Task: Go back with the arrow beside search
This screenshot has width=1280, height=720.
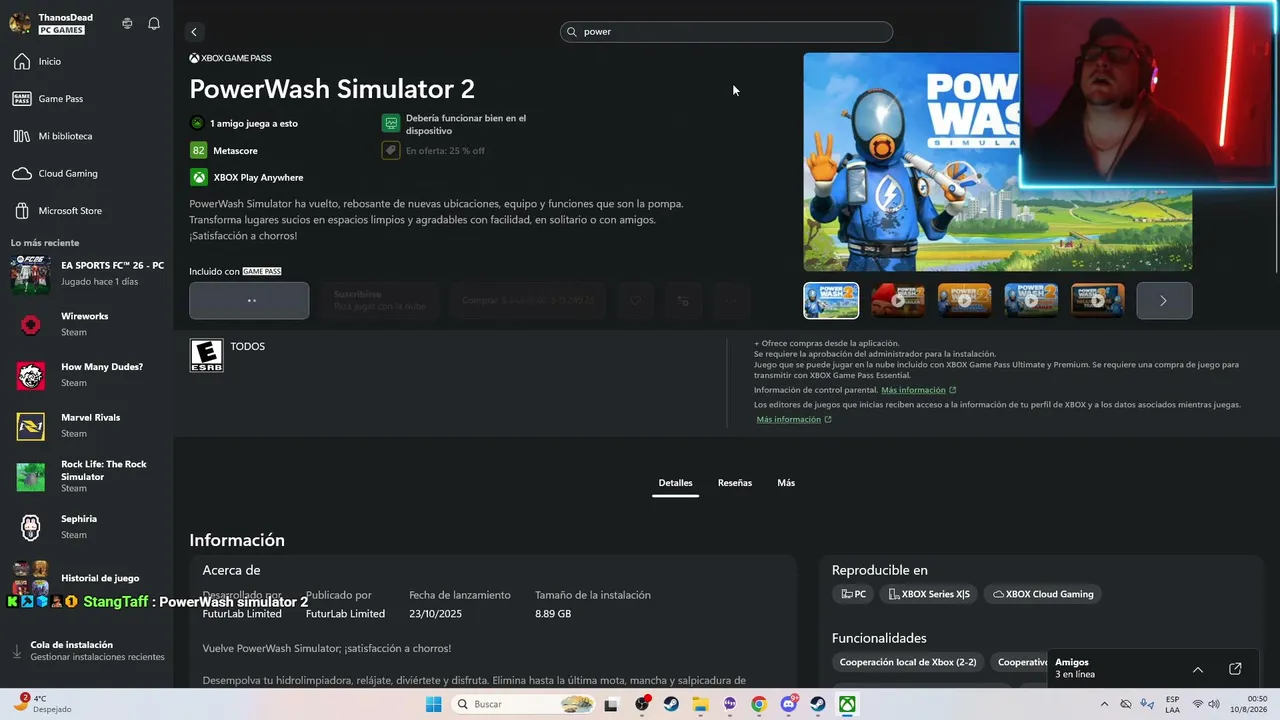Action: pos(194,32)
